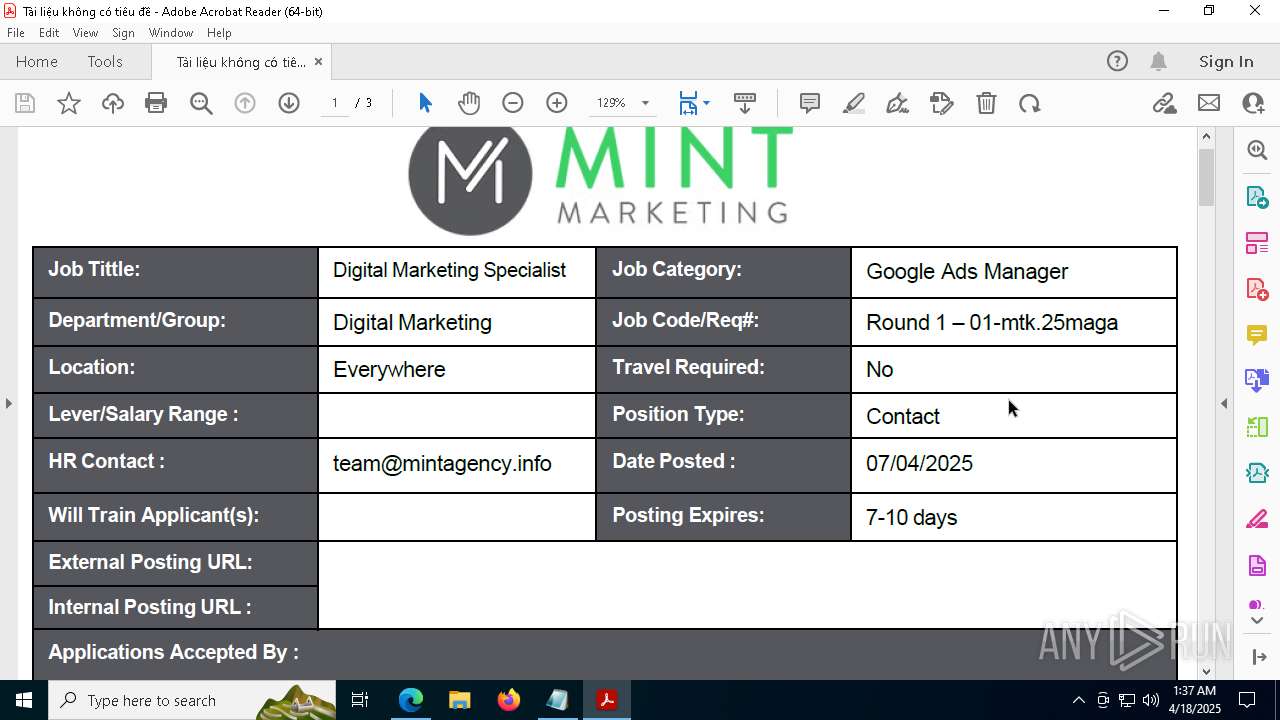Open notifications bell

(x=1158, y=61)
